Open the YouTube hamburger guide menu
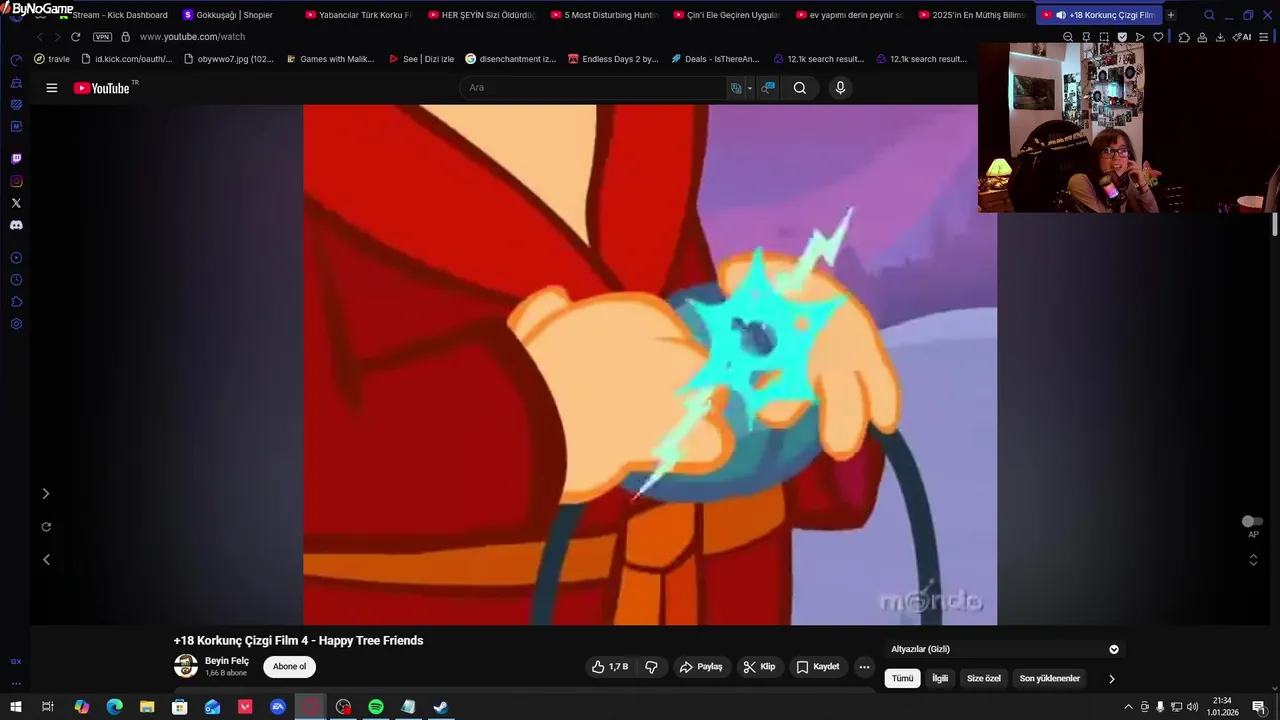Screen dimensions: 1280x720 click(52, 88)
